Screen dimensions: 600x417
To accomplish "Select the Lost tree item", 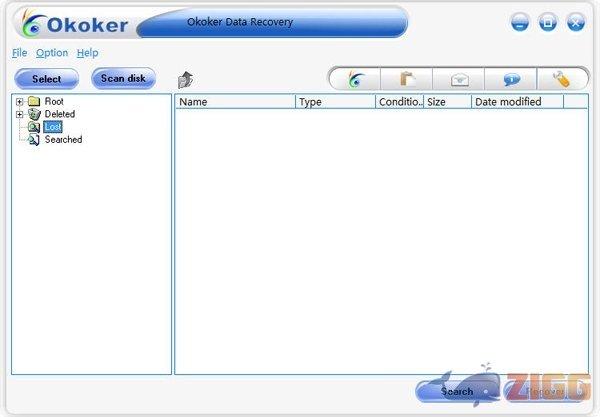I will point(53,127).
